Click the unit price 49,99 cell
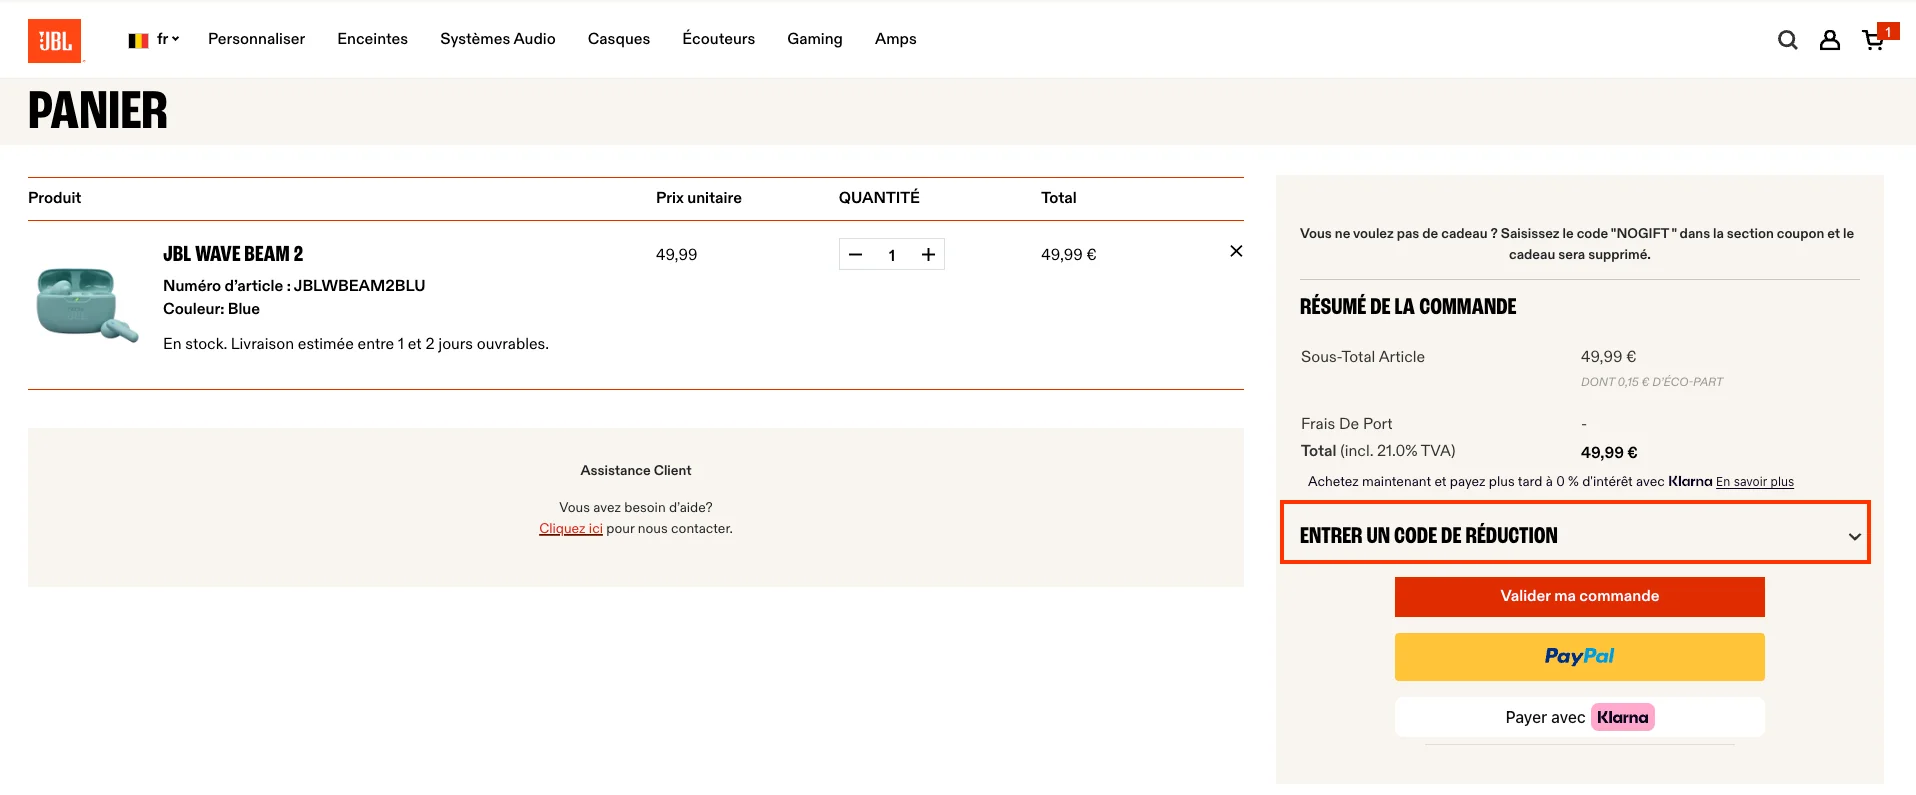Viewport: 1916px width, 795px height. 676,255
